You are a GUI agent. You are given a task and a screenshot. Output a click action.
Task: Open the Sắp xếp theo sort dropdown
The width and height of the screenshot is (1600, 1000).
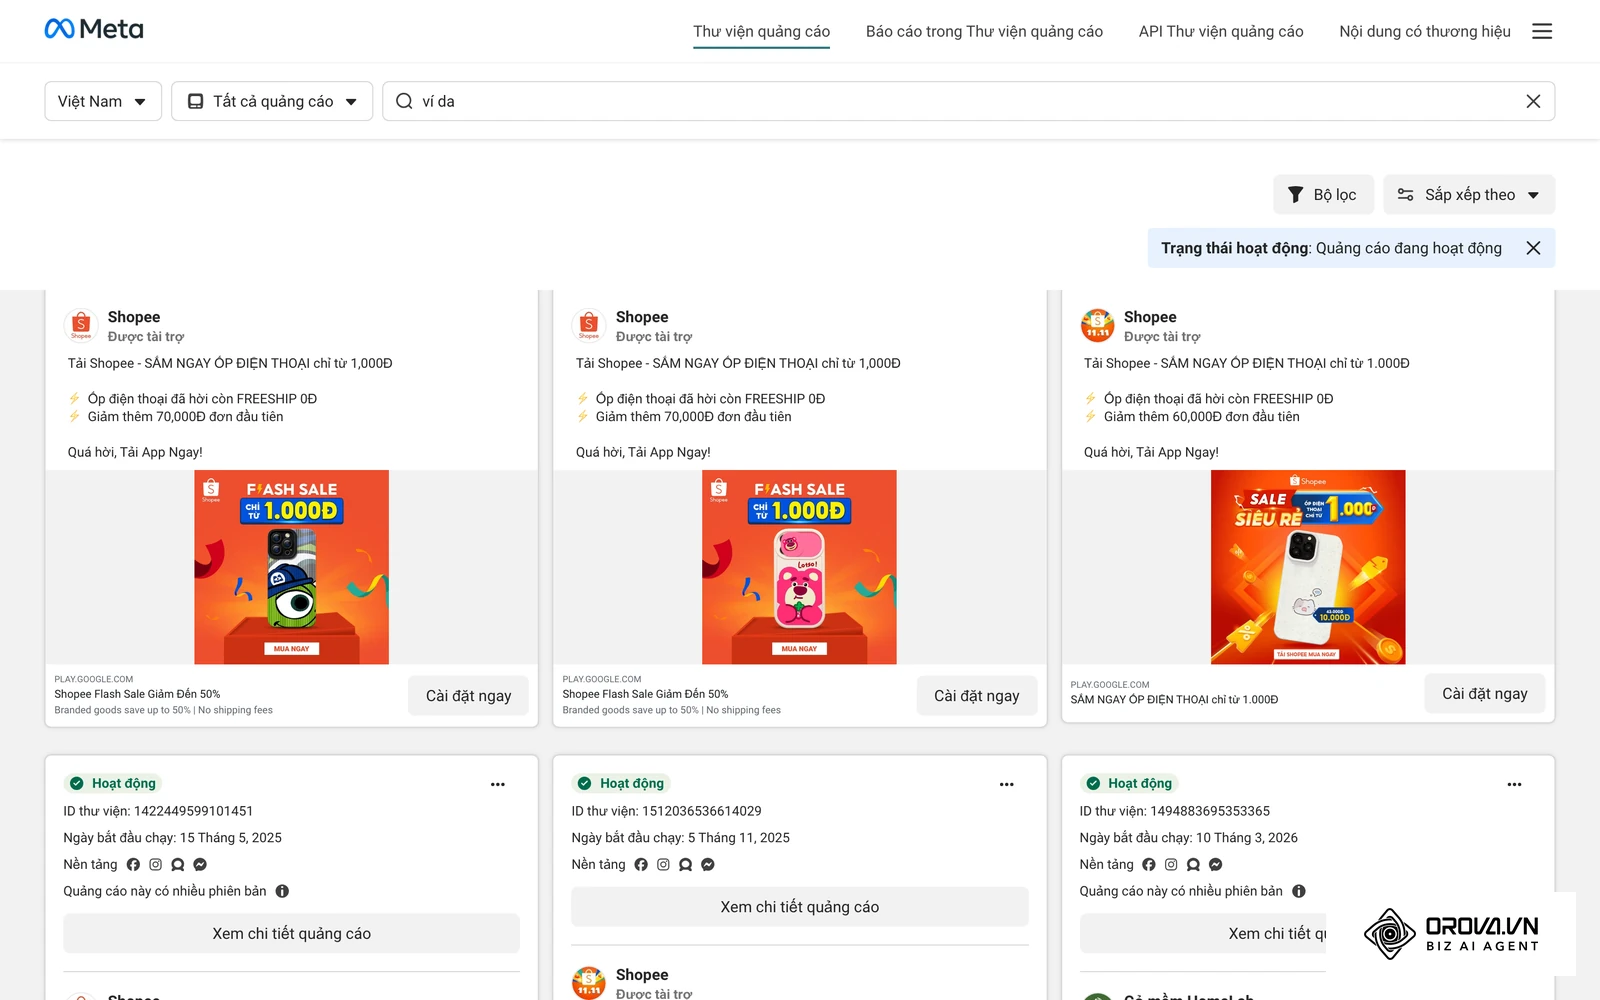tap(1469, 195)
